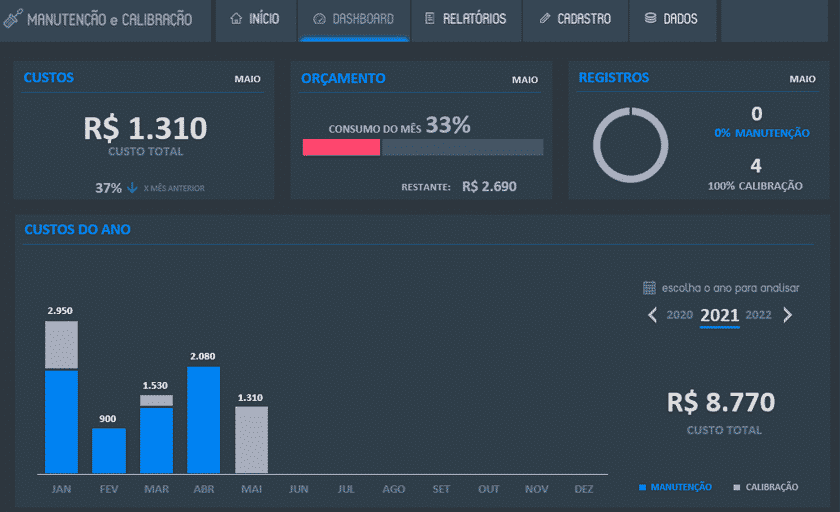
Task: Click the R$ 2.690 restante value
Action: pos(489,186)
